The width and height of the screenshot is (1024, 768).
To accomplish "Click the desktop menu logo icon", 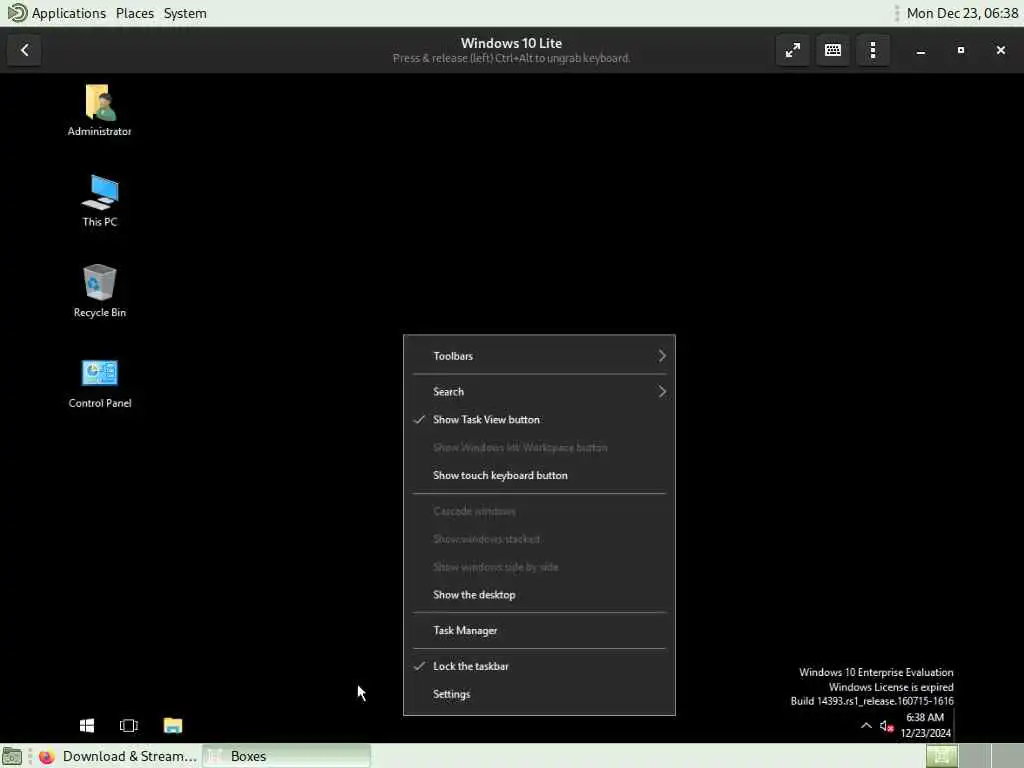I will 17,12.
